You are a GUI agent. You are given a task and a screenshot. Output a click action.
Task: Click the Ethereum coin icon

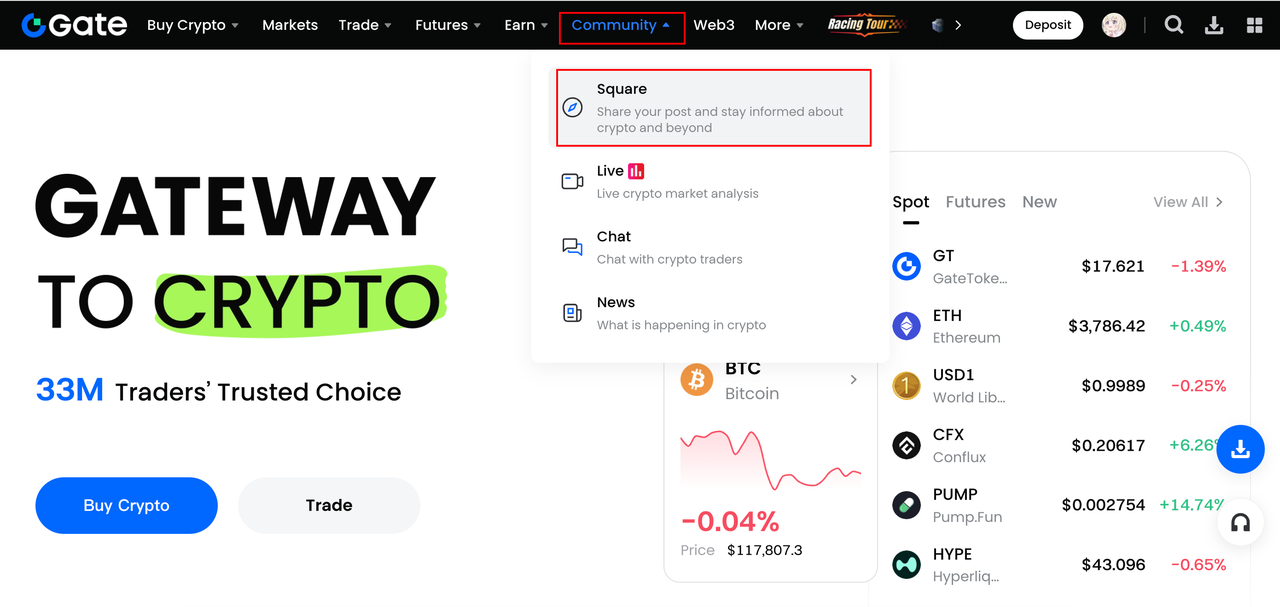906,326
